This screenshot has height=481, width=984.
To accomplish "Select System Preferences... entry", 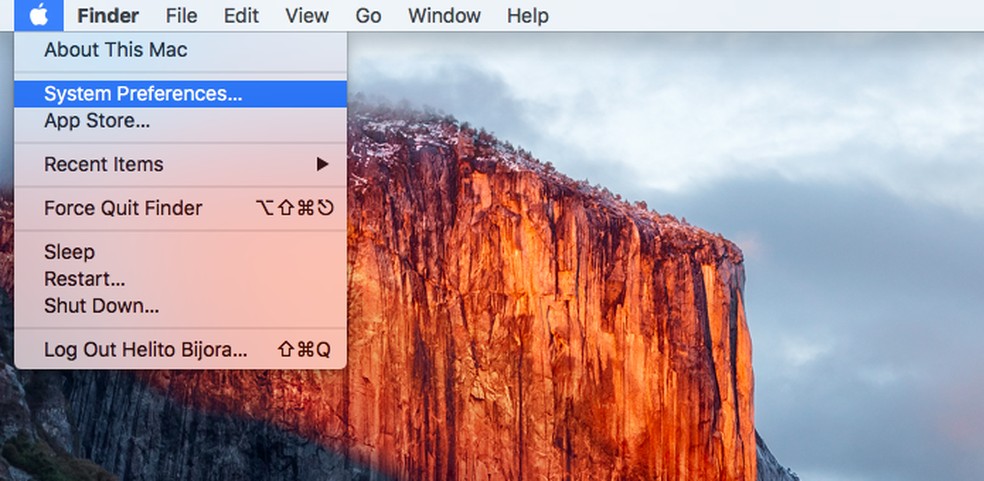I will pyautogui.click(x=180, y=94).
